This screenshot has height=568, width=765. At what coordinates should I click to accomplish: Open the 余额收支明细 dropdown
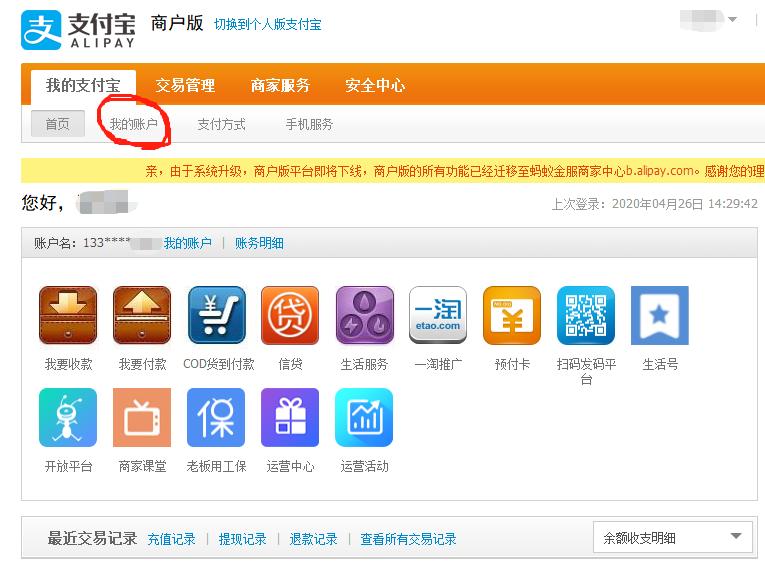(672, 537)
